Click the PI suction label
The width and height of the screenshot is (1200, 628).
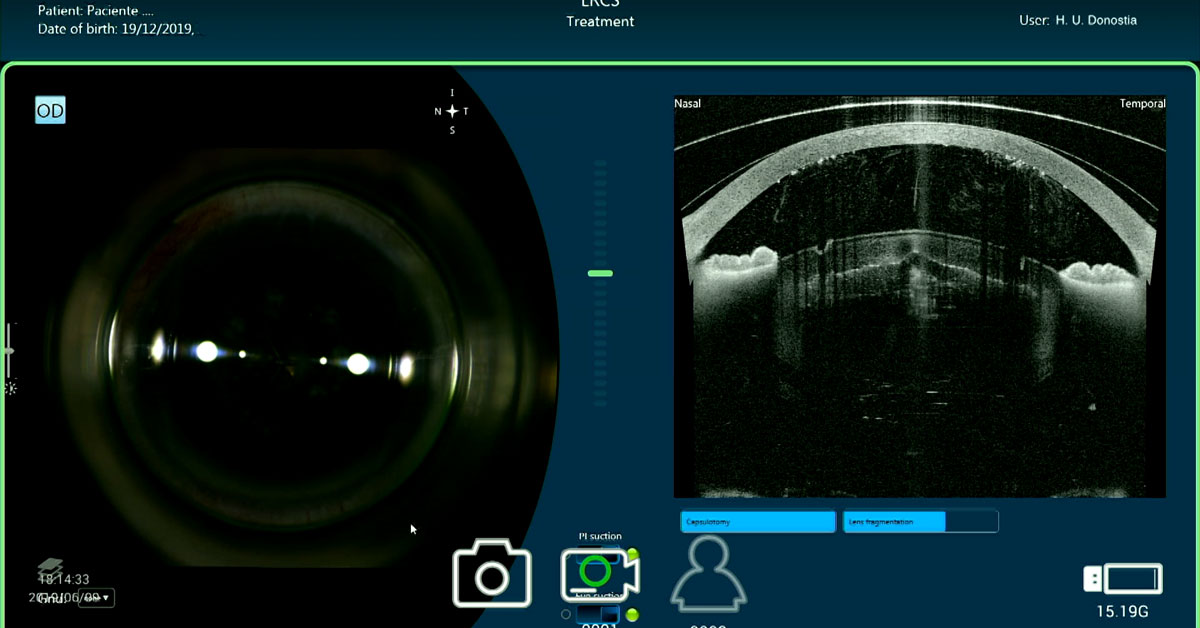600,537
